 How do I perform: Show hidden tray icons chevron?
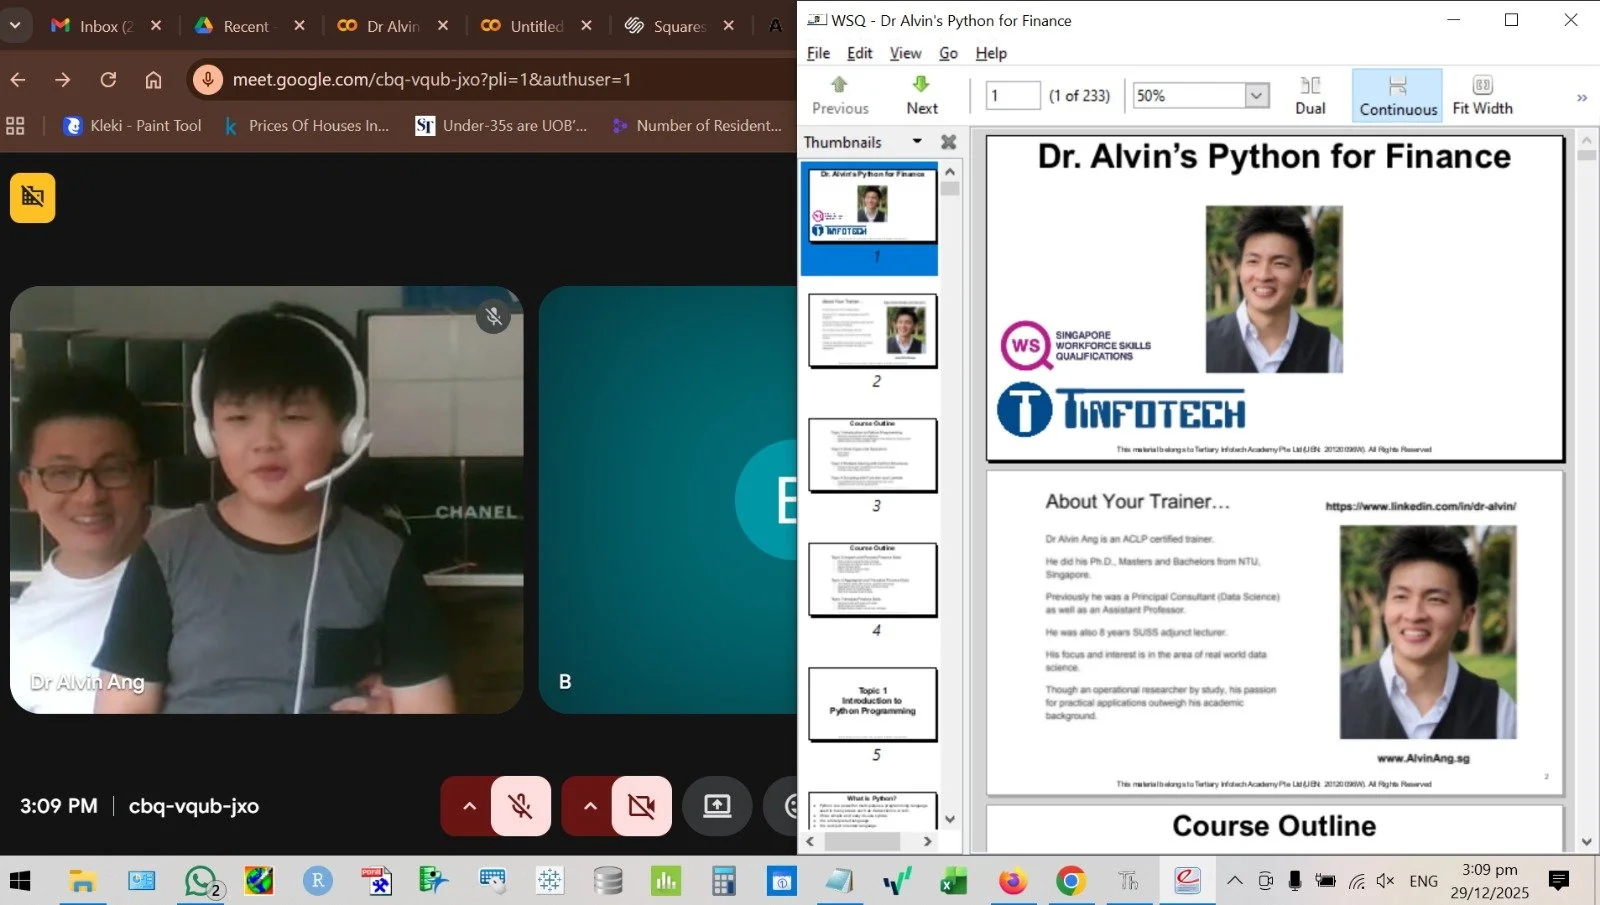click(1234, 881)
